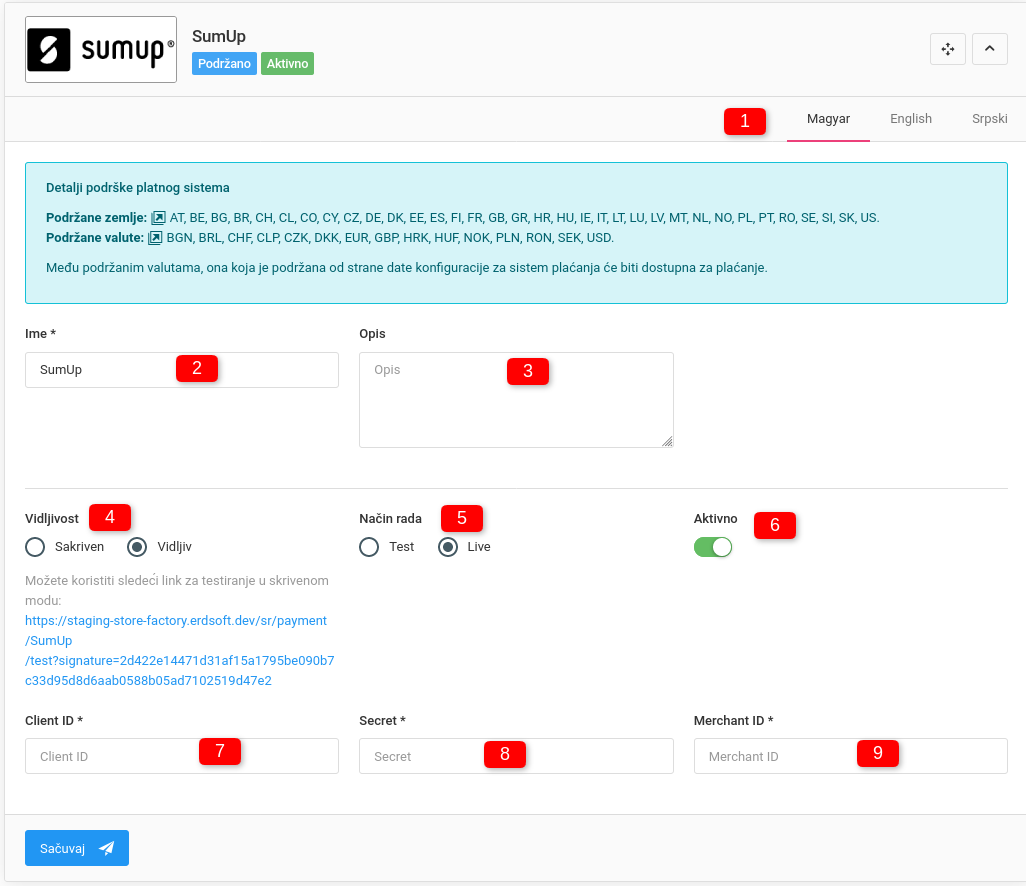This screenshot has width=1026, height=886.
Task: Toggle the Aktivno switch off
Action: 713,547
